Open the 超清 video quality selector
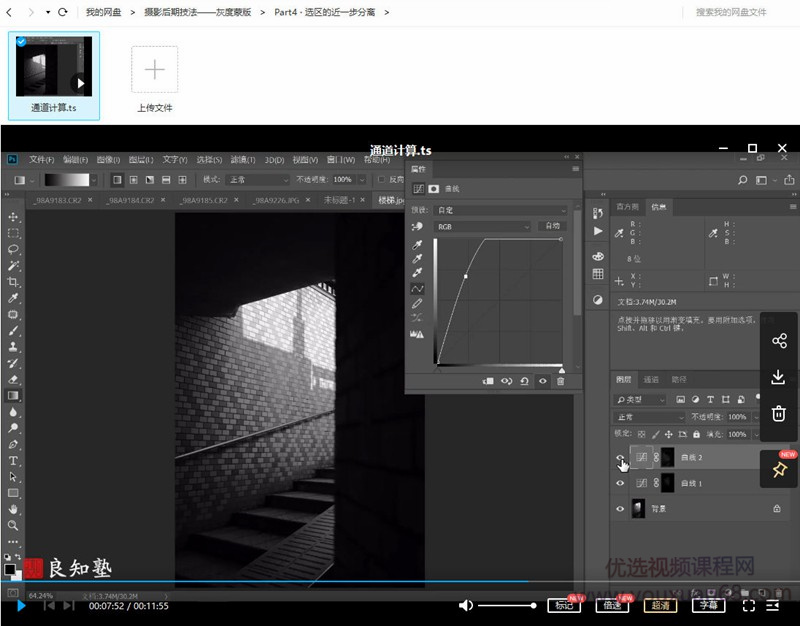 pos(660,605)
